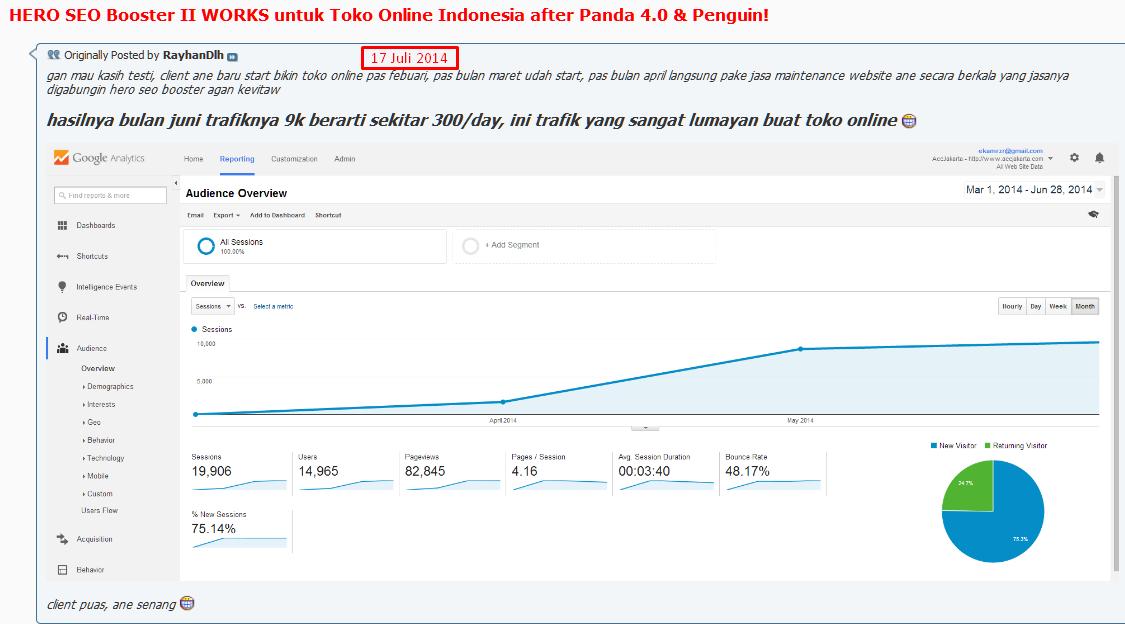This screenshot has width=1125, height=624.
Task: Open RayhanDlh's profile link
Action: 193,55
